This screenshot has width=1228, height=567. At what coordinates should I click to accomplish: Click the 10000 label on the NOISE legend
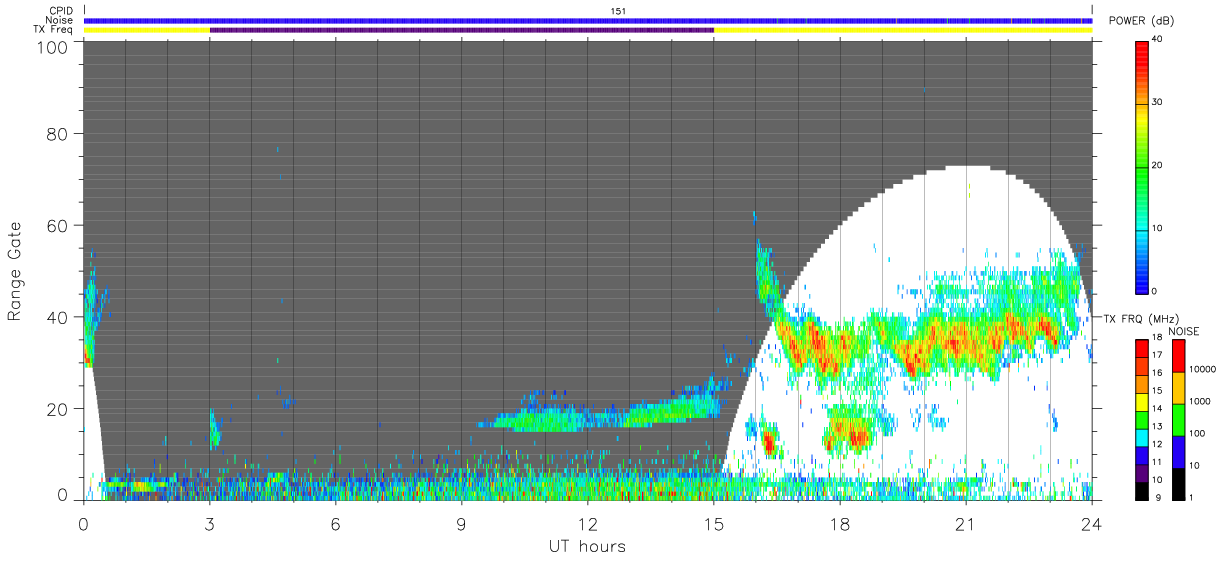click(x=1202, y=369)
